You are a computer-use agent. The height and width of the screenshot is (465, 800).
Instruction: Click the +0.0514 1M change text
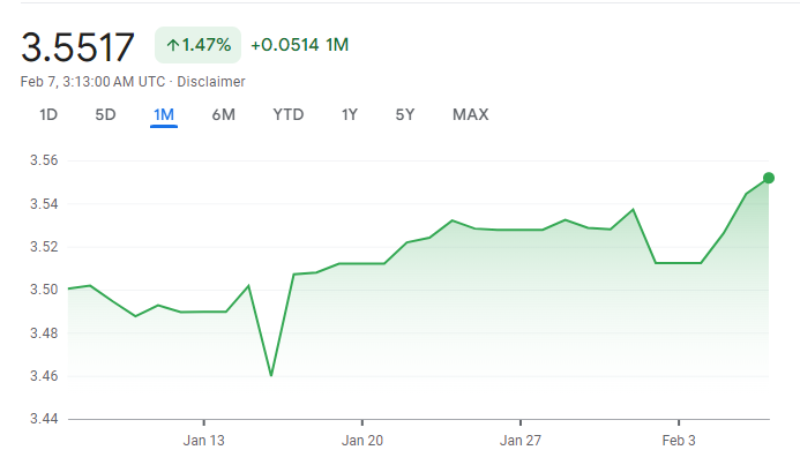click(299, 45)
